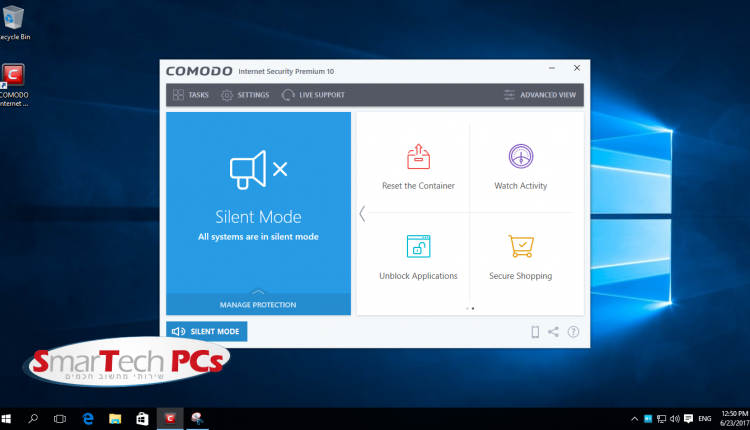Viewport: 750px width, 430px height.
Task: Select Recycle Bin desktop icon
Action: pyautogui.click(x=13, y=23)
